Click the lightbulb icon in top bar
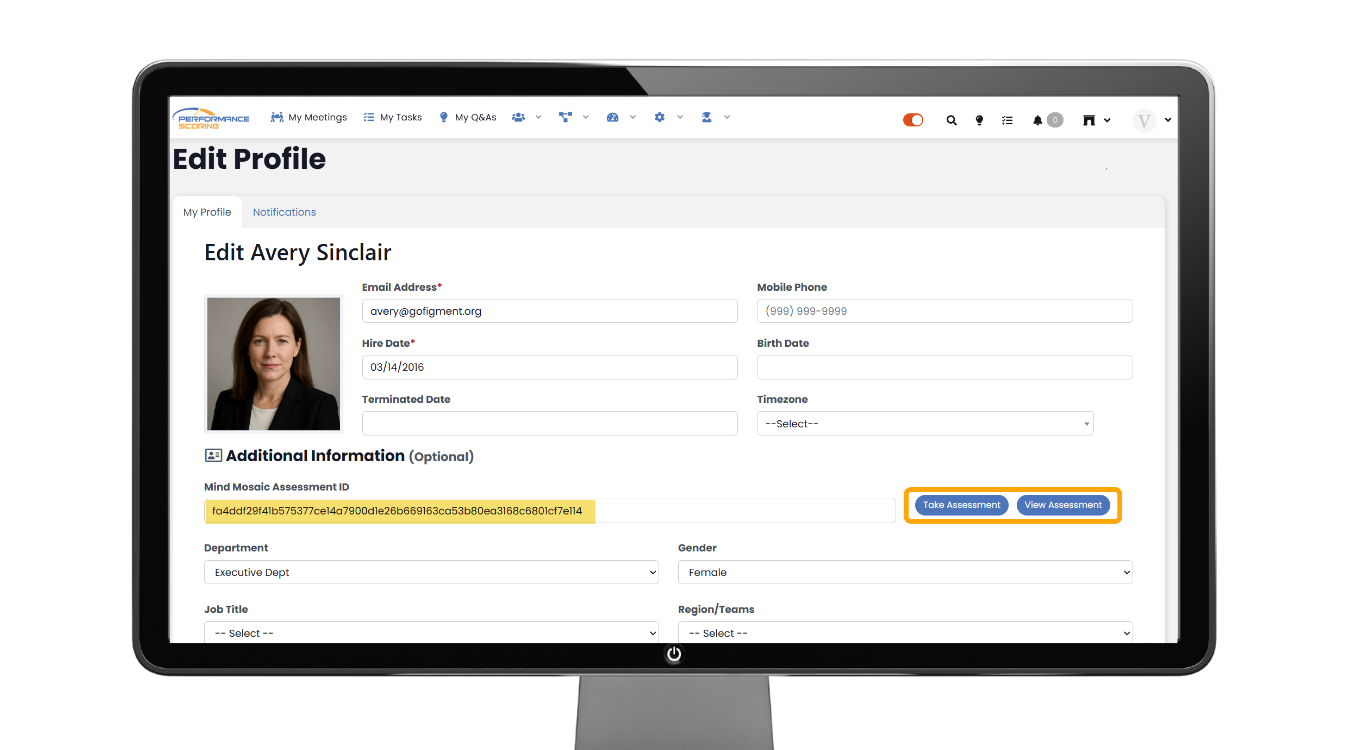This screenshot has width=1350, height=750. tap(979, 120)
